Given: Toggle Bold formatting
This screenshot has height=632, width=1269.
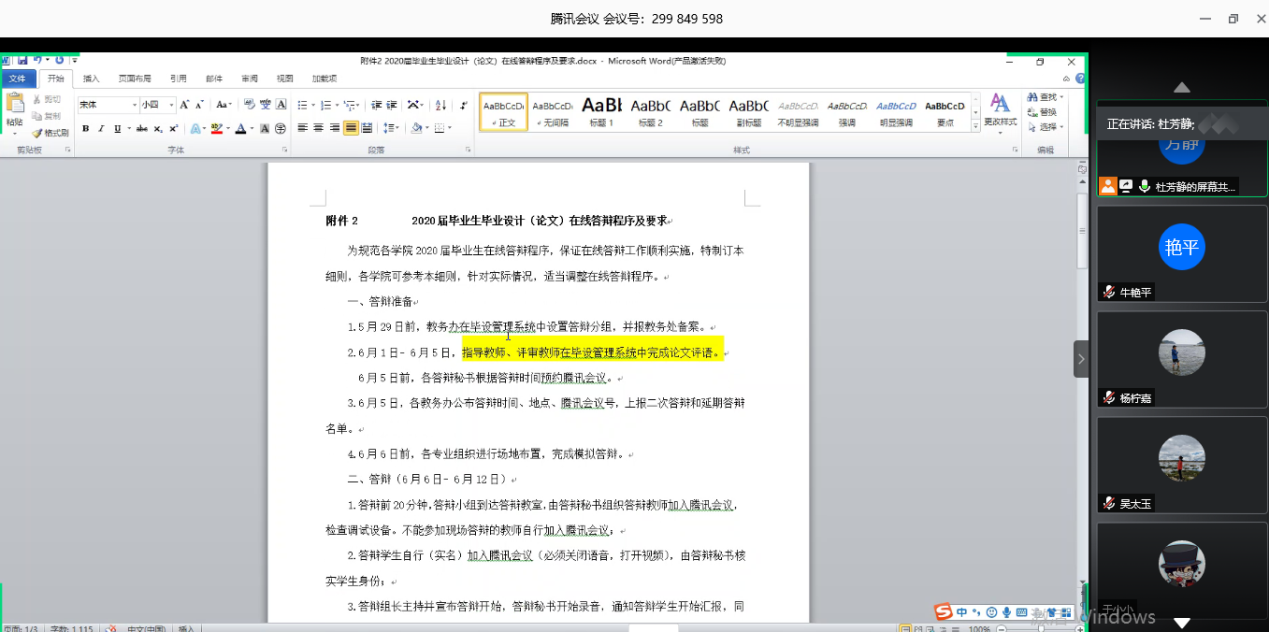Looking at the screenshot, I should pyautogui.click(x=86, y=129).
